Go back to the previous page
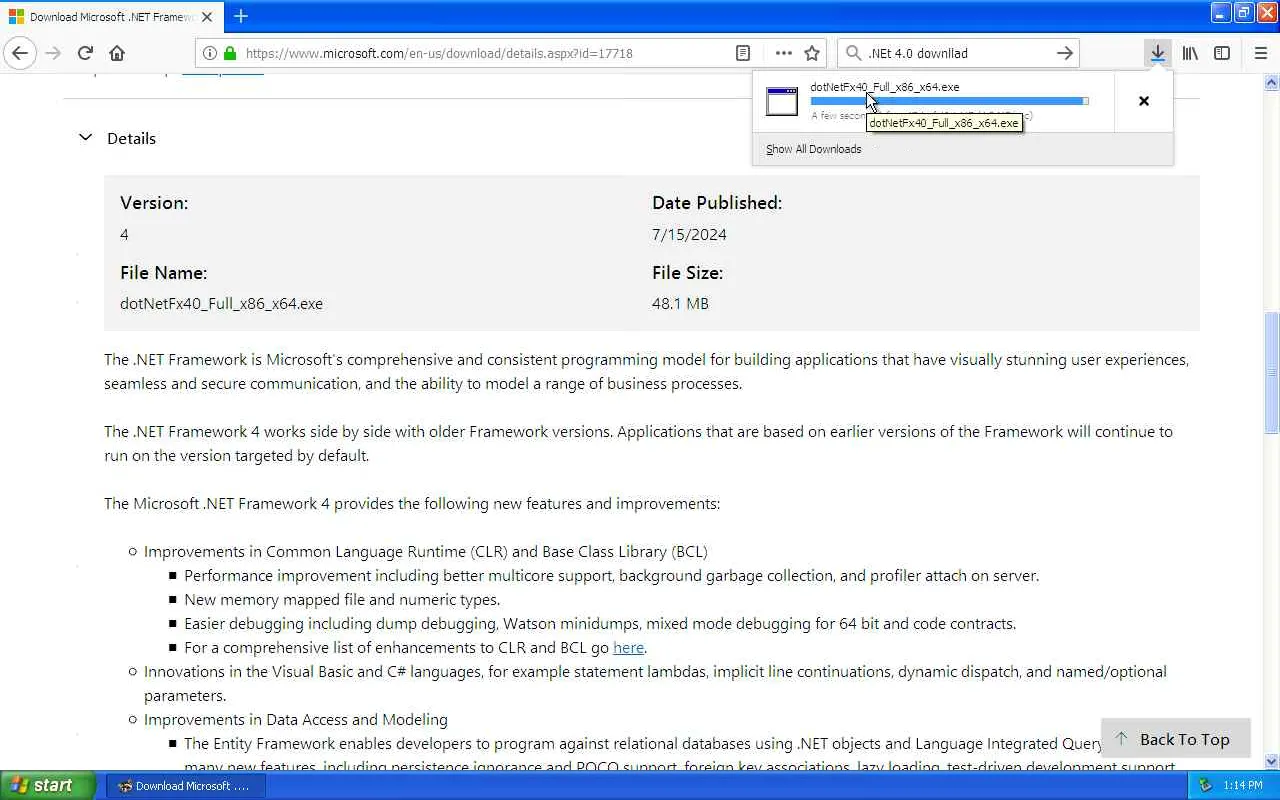Image resolution: width=1280 pixels, height=800 pixels. tap(20, 53)
